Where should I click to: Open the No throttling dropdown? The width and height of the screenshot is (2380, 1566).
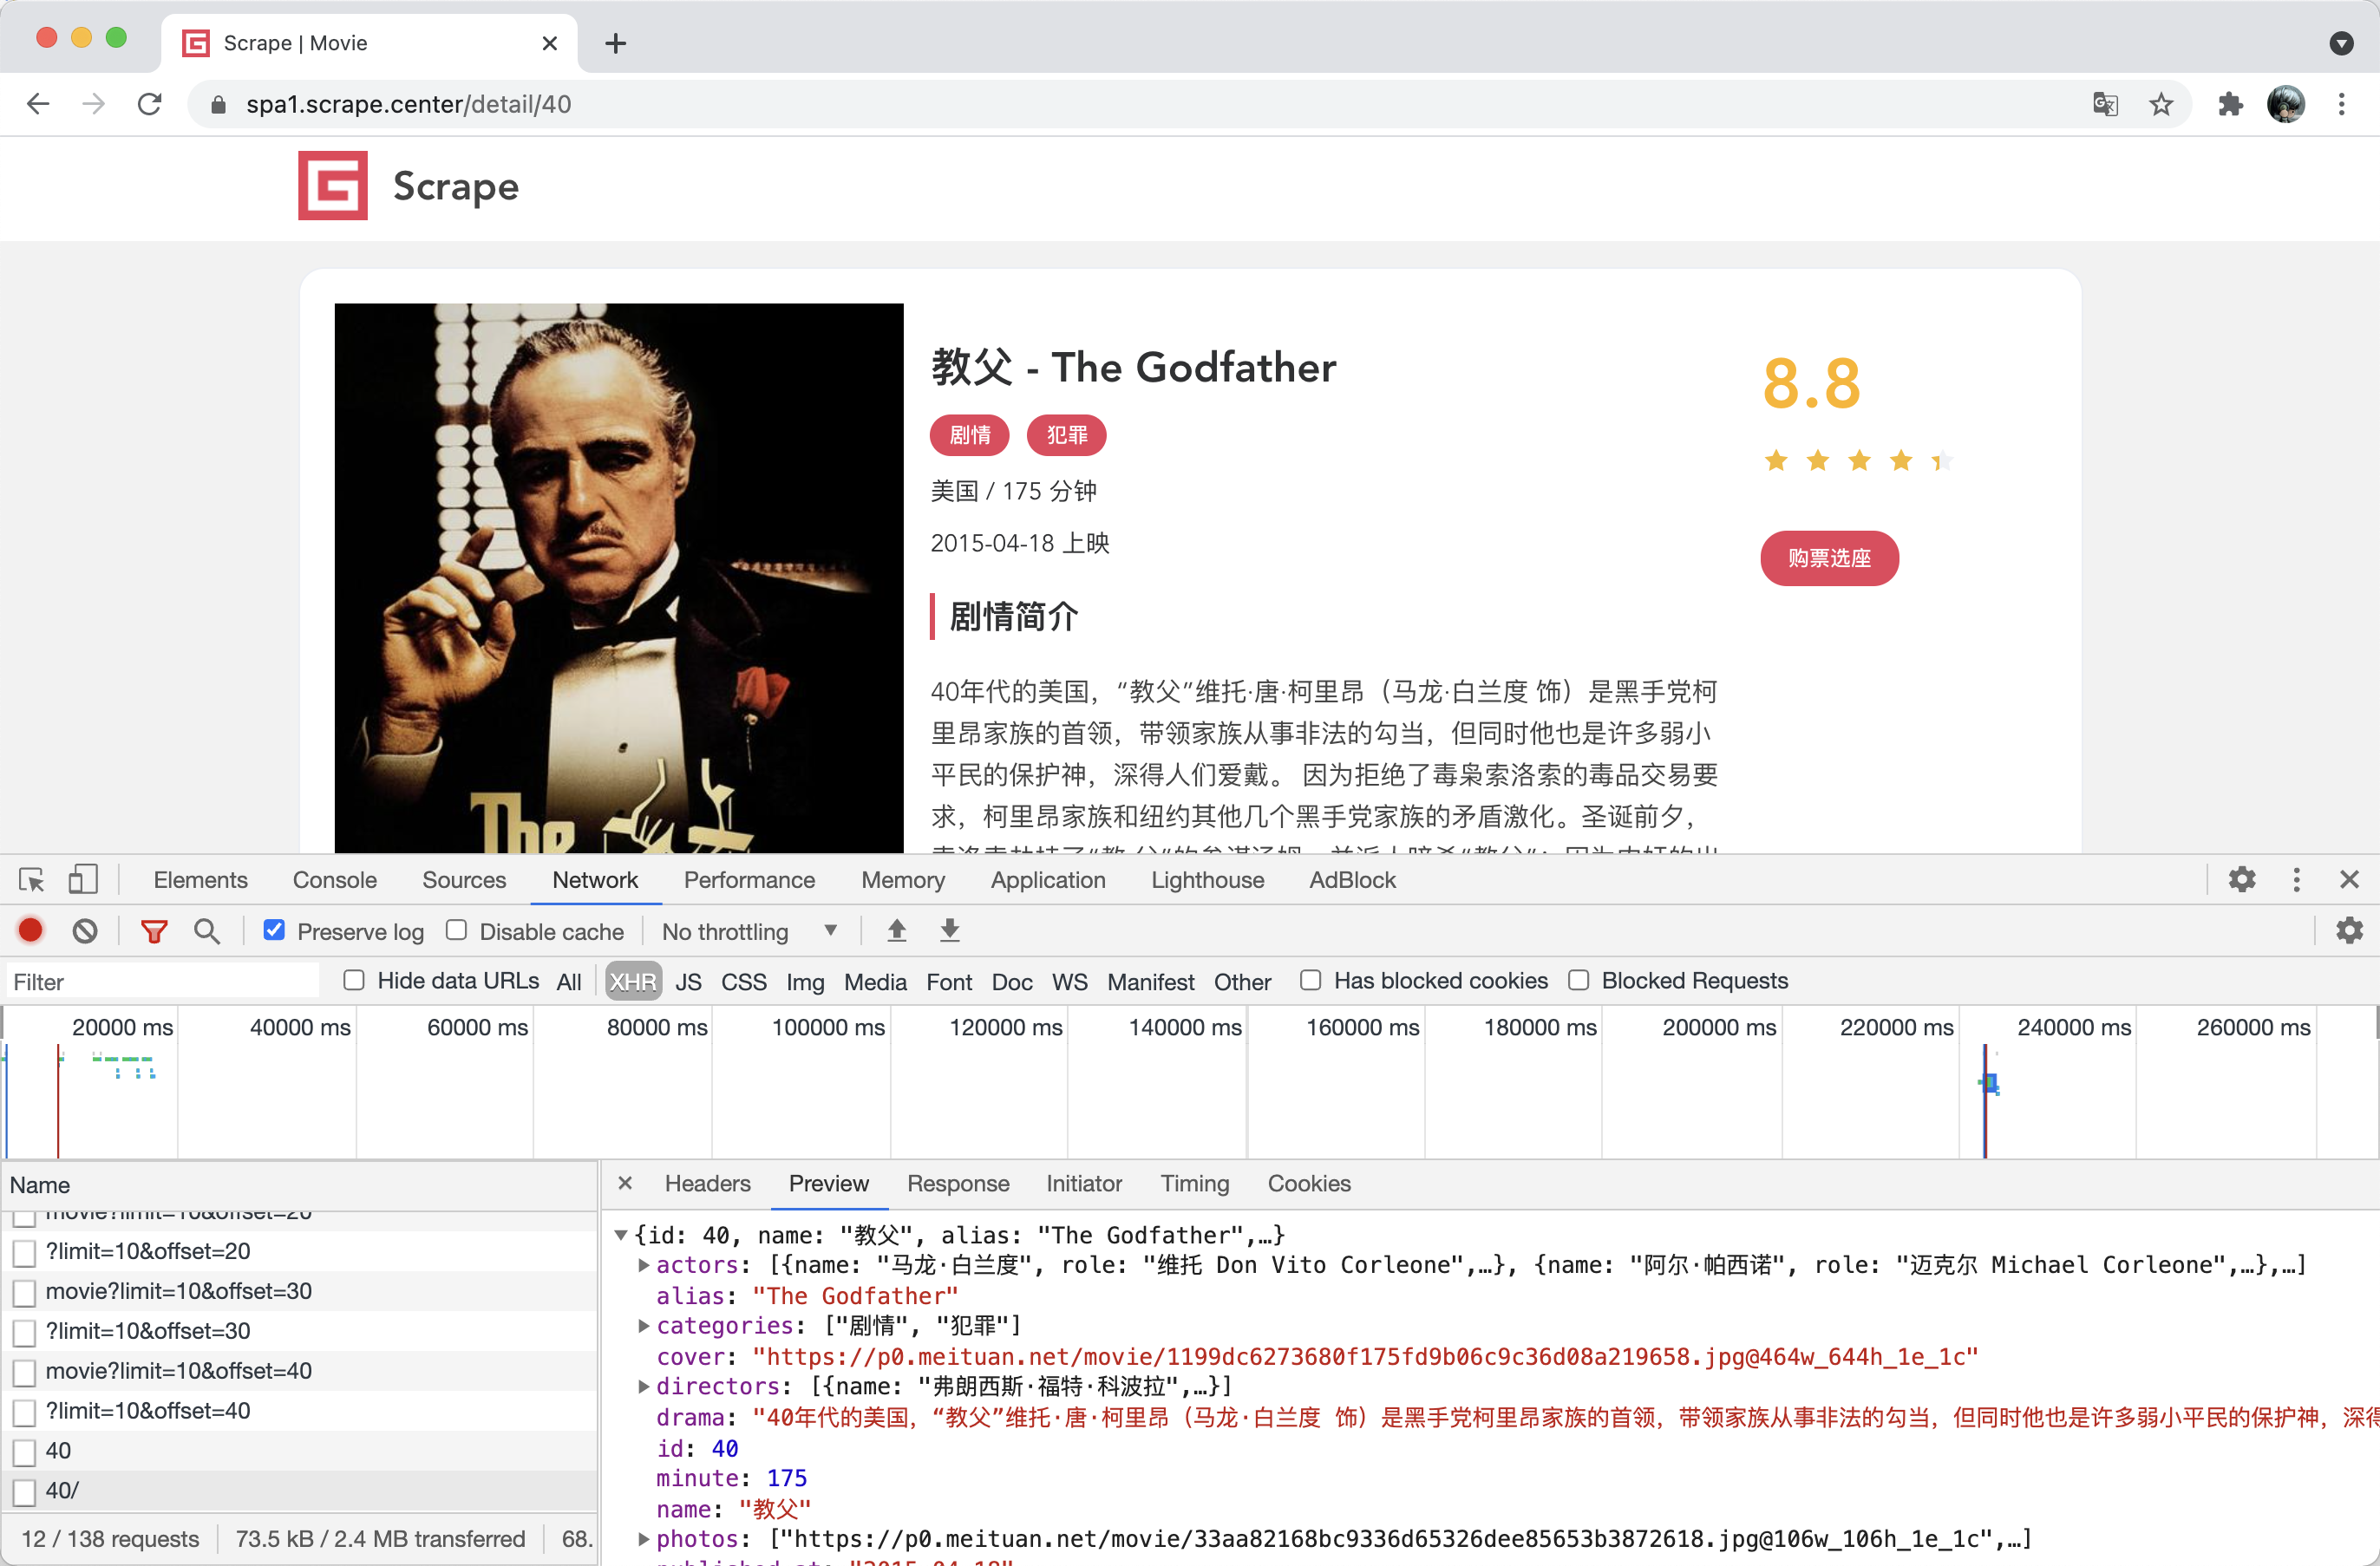tap(750, 932)
